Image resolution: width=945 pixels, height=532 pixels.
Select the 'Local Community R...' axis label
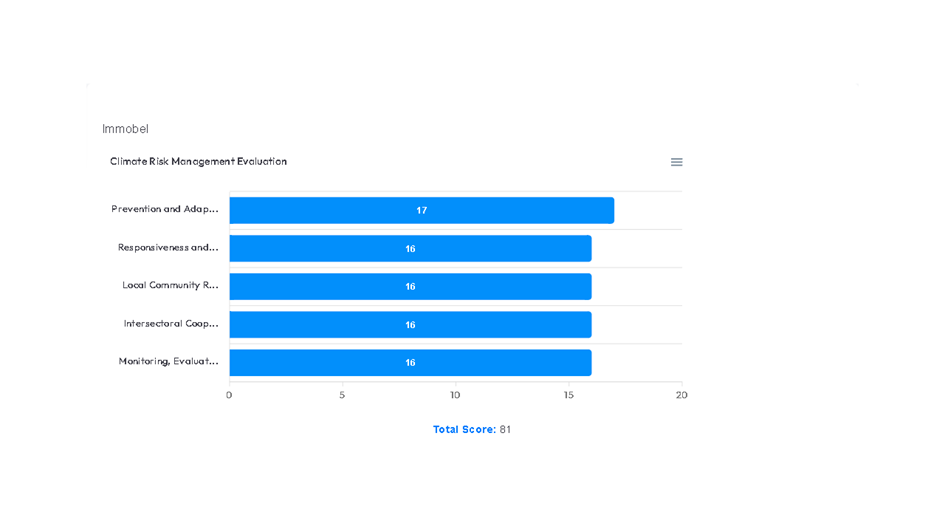(170, 286)
